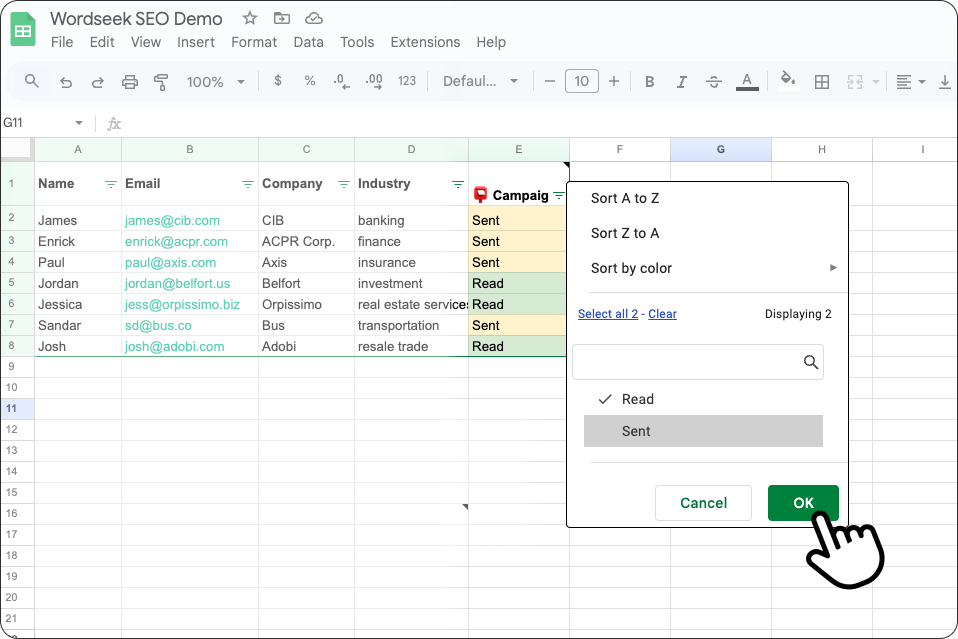Move document using the folder icon
The width and height of the screenshot is (958, 639).
point(282,18)
